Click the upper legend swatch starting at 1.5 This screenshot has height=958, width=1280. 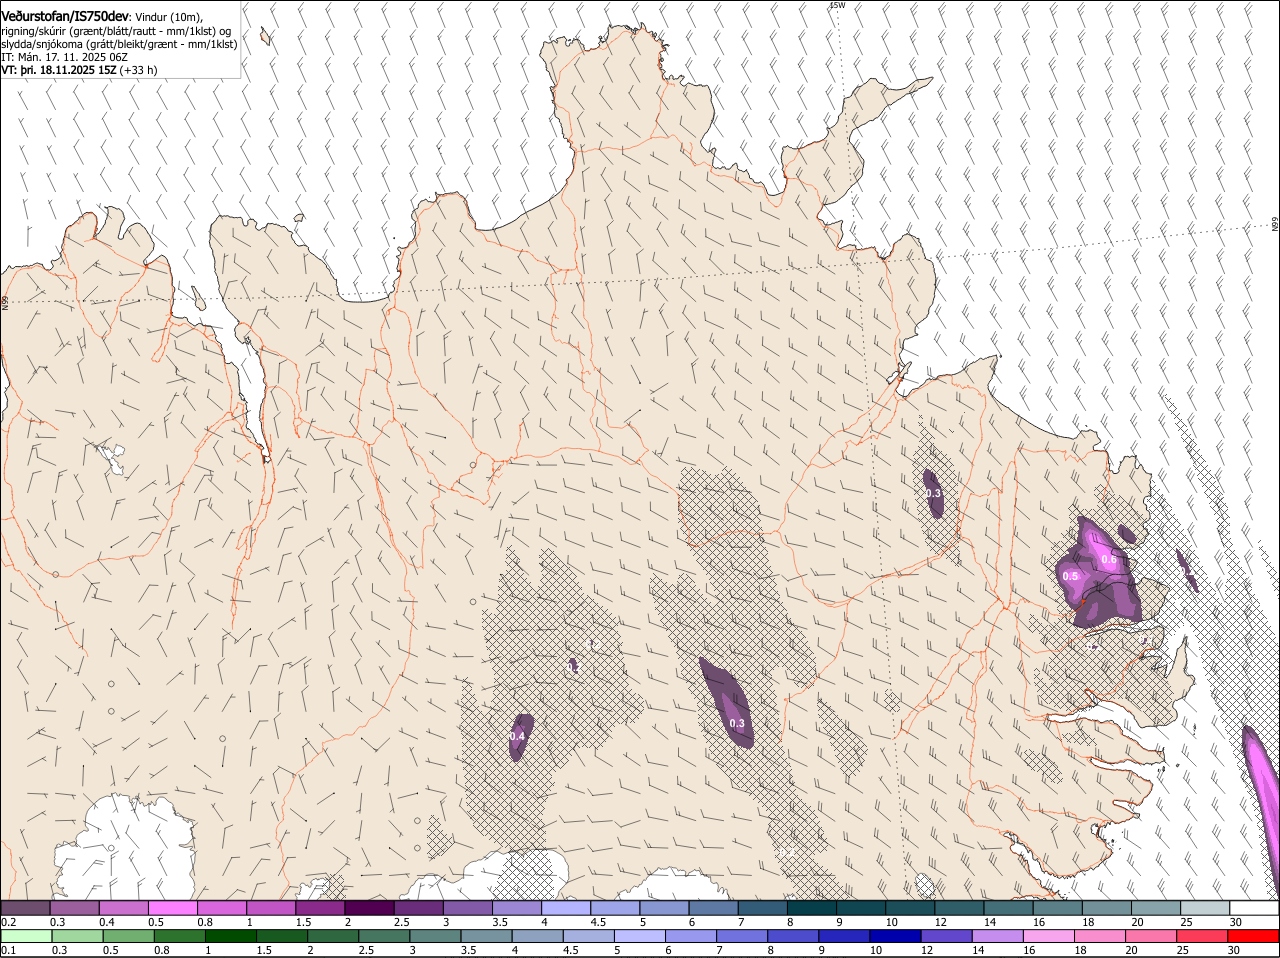[x=320, y=907]
